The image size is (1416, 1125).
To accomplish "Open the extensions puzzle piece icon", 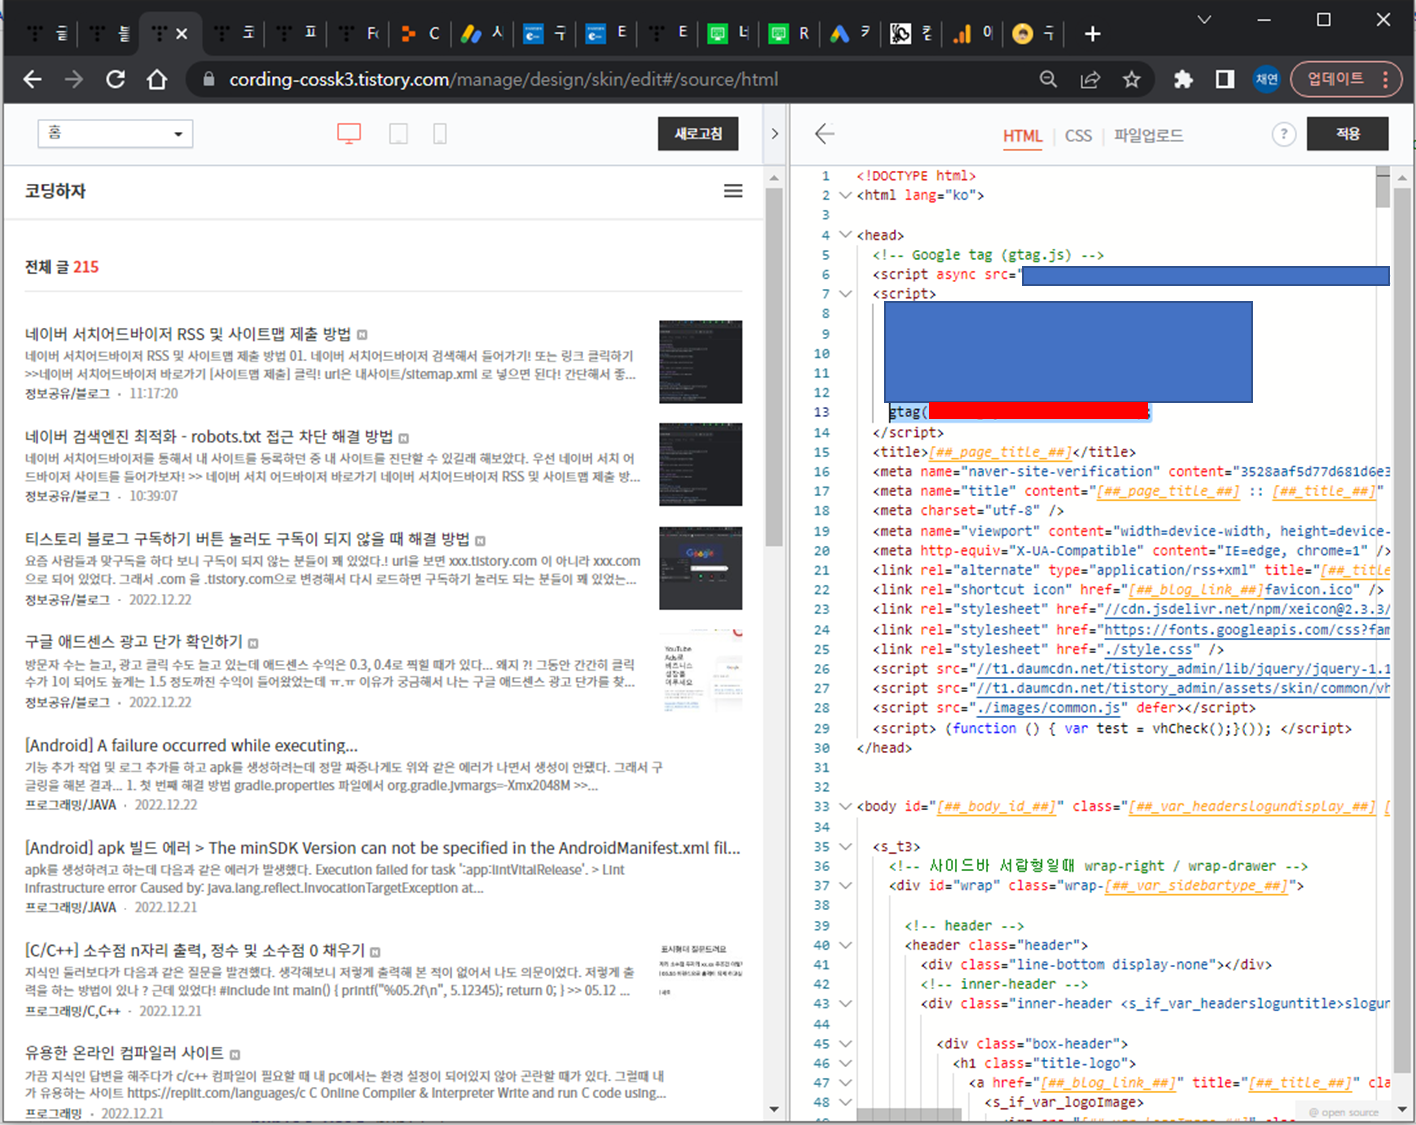I will (x=1183, y=79).
